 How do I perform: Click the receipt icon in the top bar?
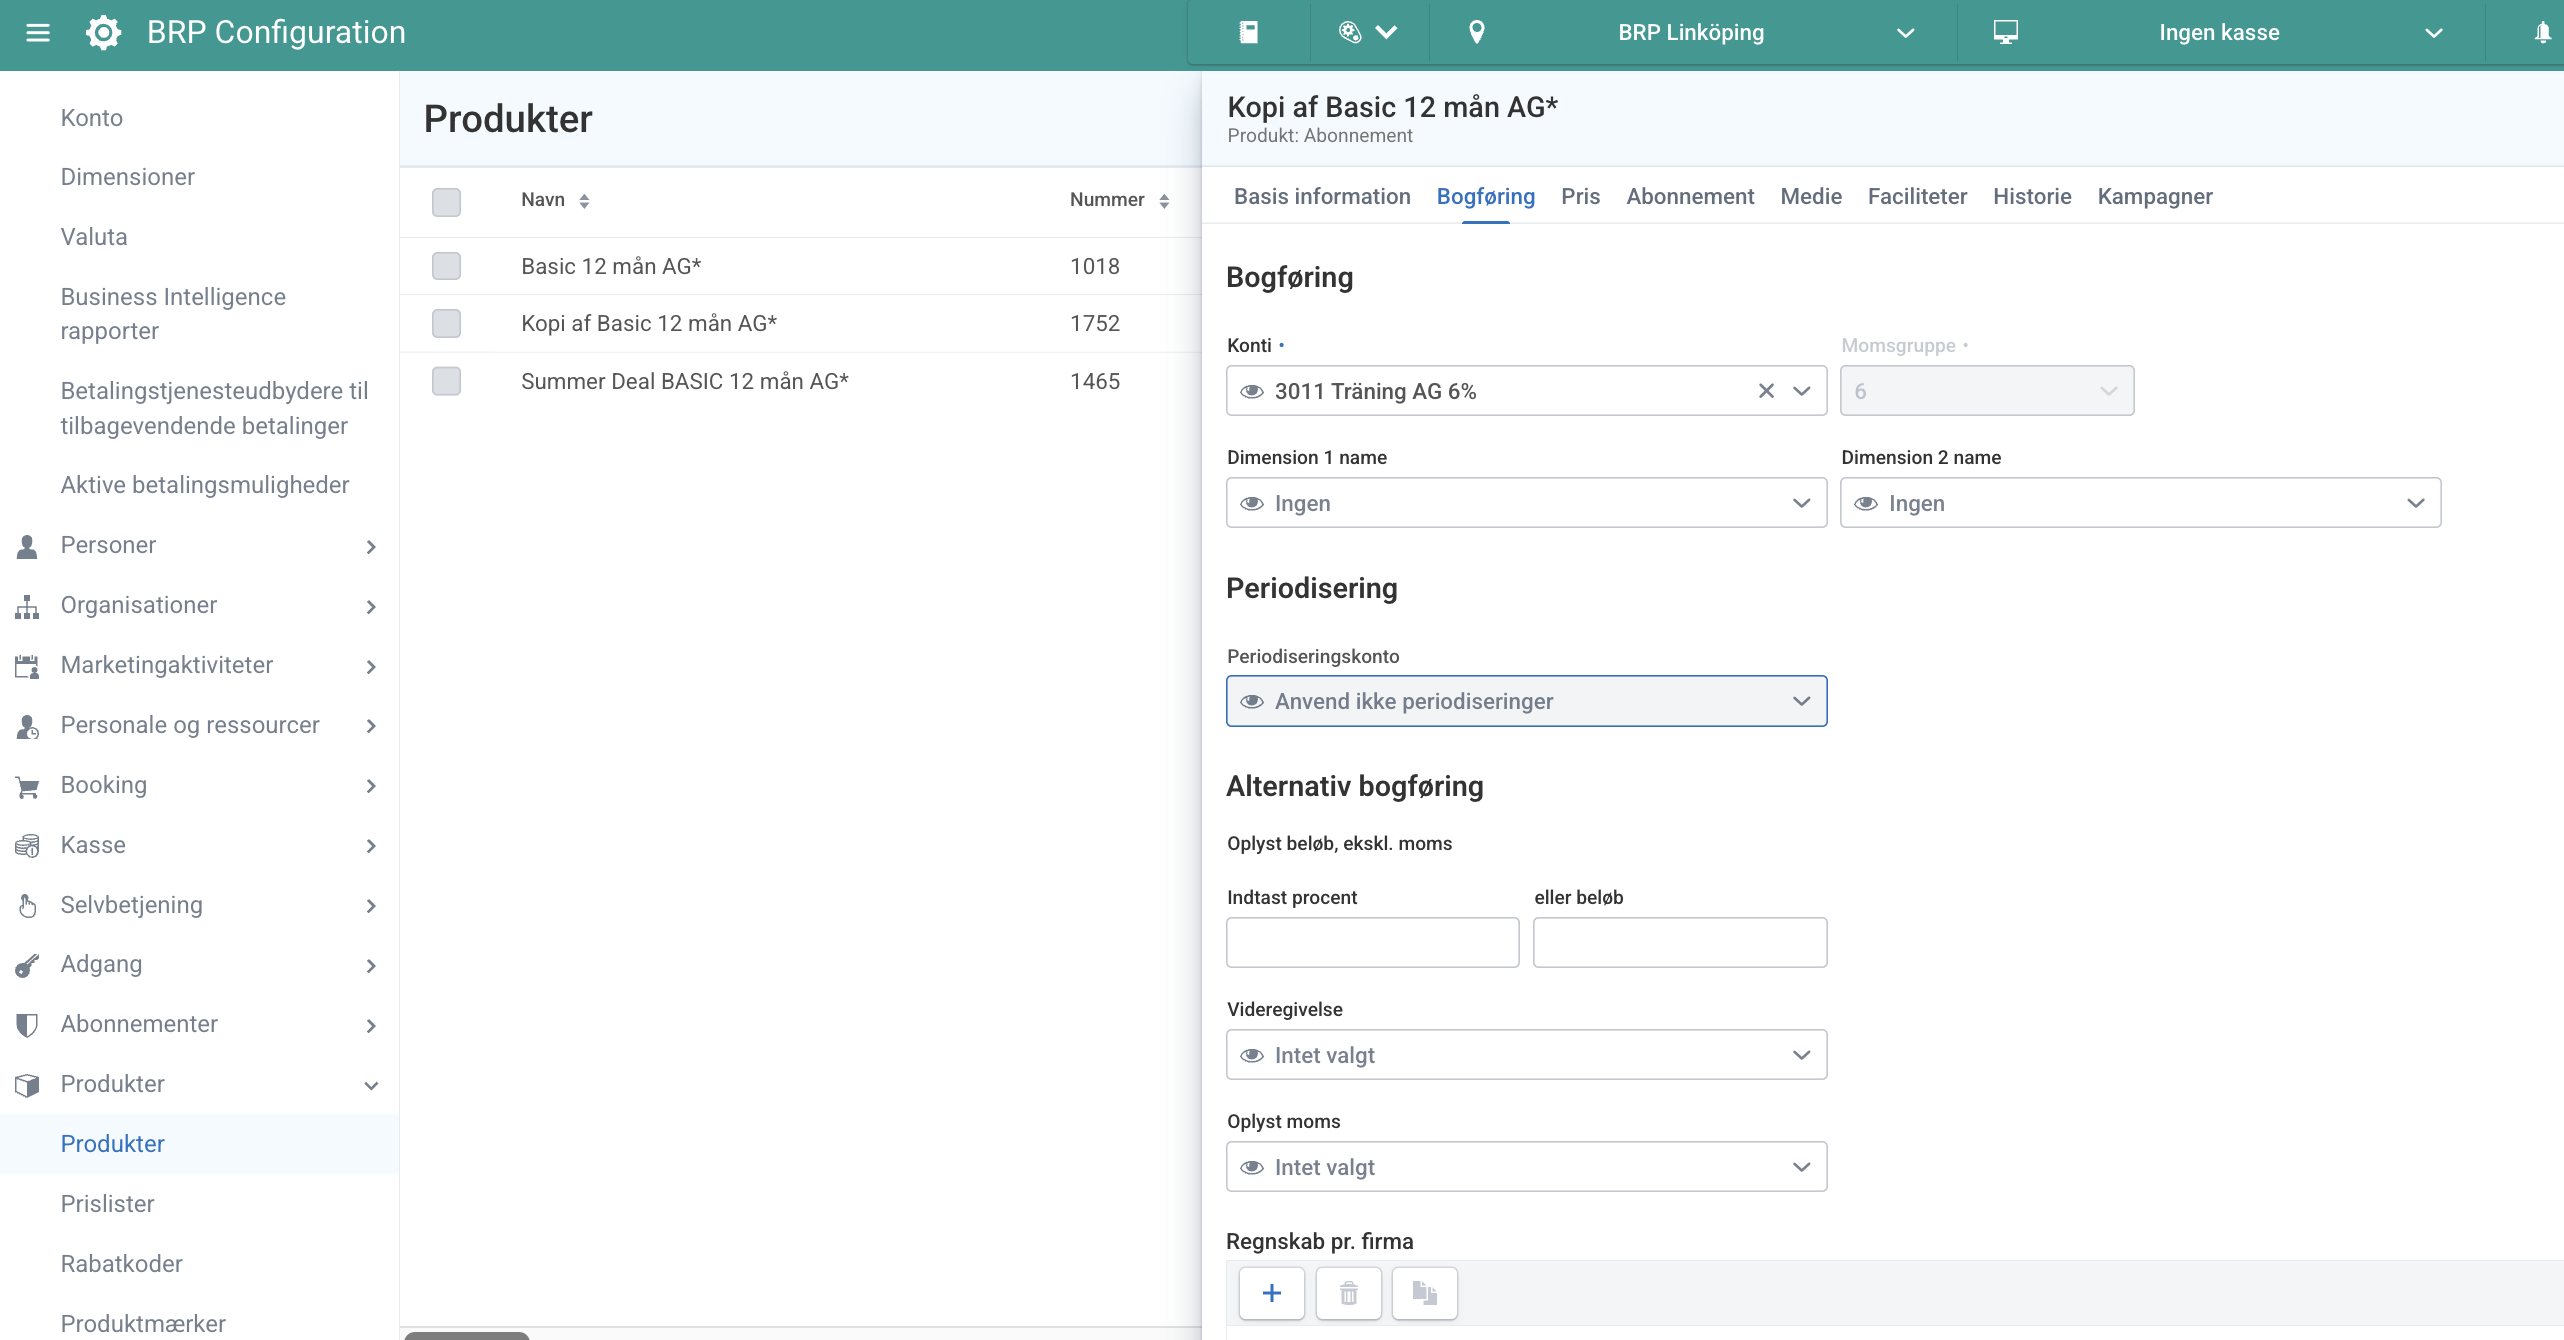[x=1248, y=33]
